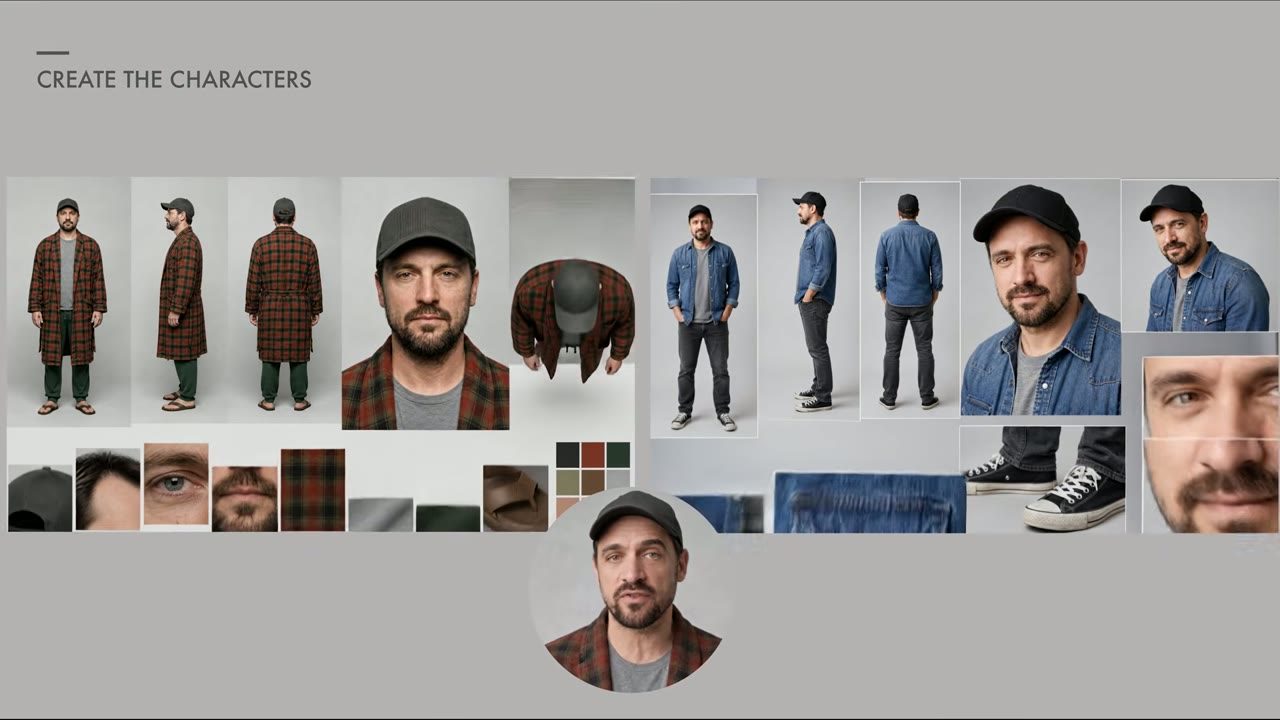Screen dimensions: 1280x720
Task: Select the back view of plaid-robe character
Action: click(x=284, y=302)
